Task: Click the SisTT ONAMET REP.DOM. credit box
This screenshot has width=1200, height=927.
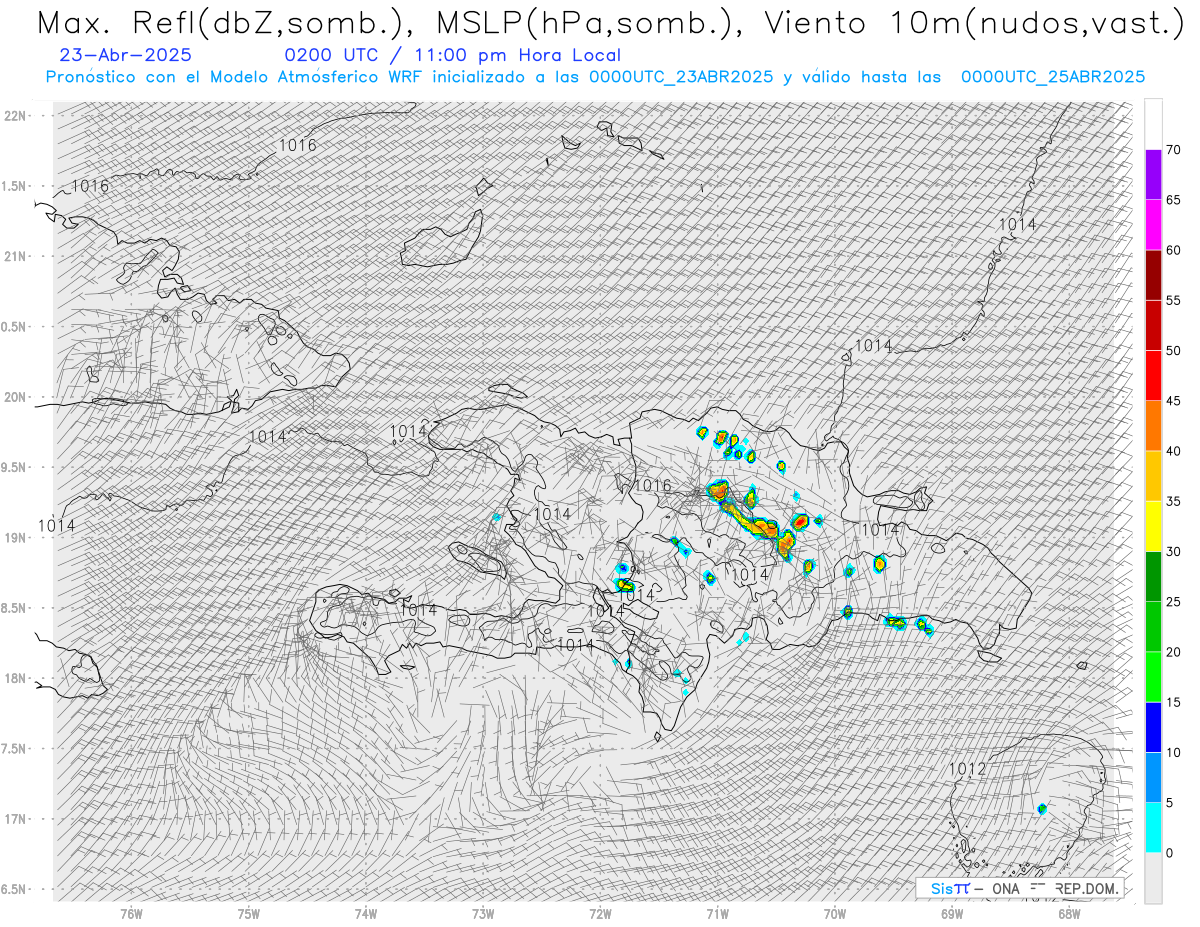Action: click(1019, 888)
